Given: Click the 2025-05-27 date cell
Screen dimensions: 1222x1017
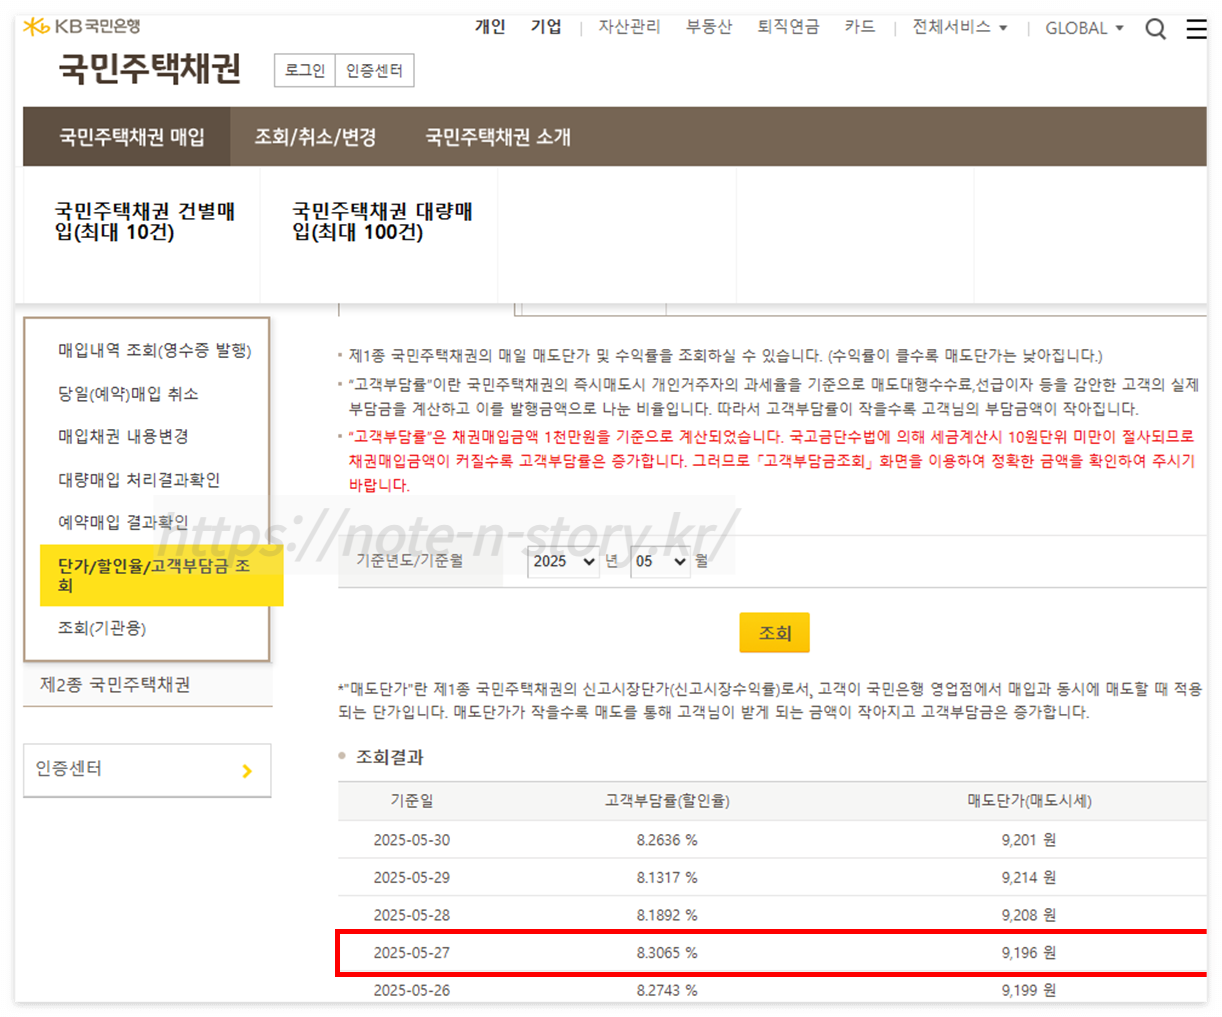Looking at the screenshot, I should (411, 953).
